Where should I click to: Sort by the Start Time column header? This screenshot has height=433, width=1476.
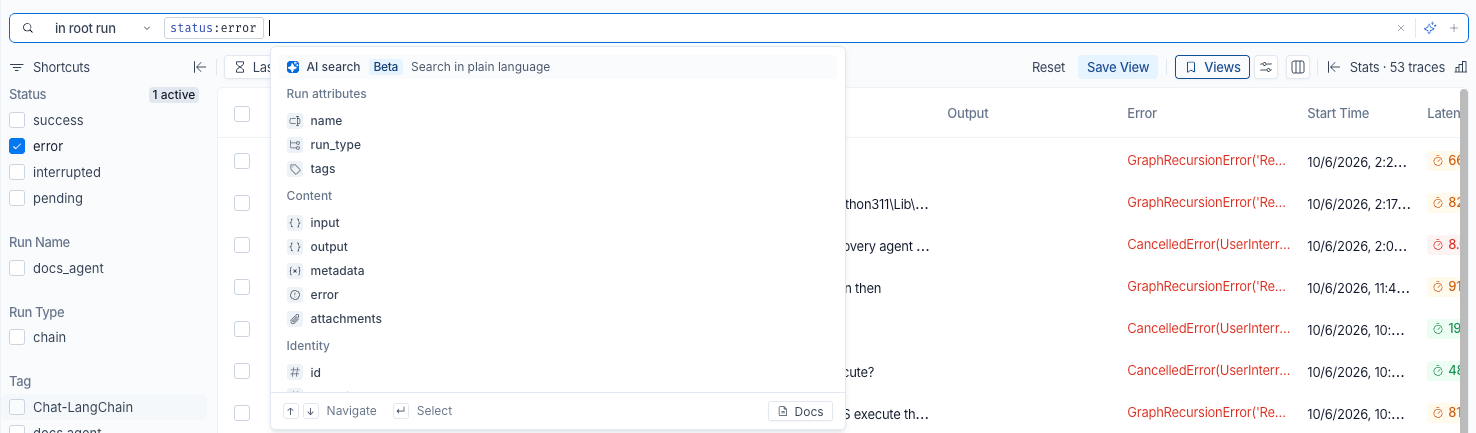pyautogui.click(x=1338, y=113)
